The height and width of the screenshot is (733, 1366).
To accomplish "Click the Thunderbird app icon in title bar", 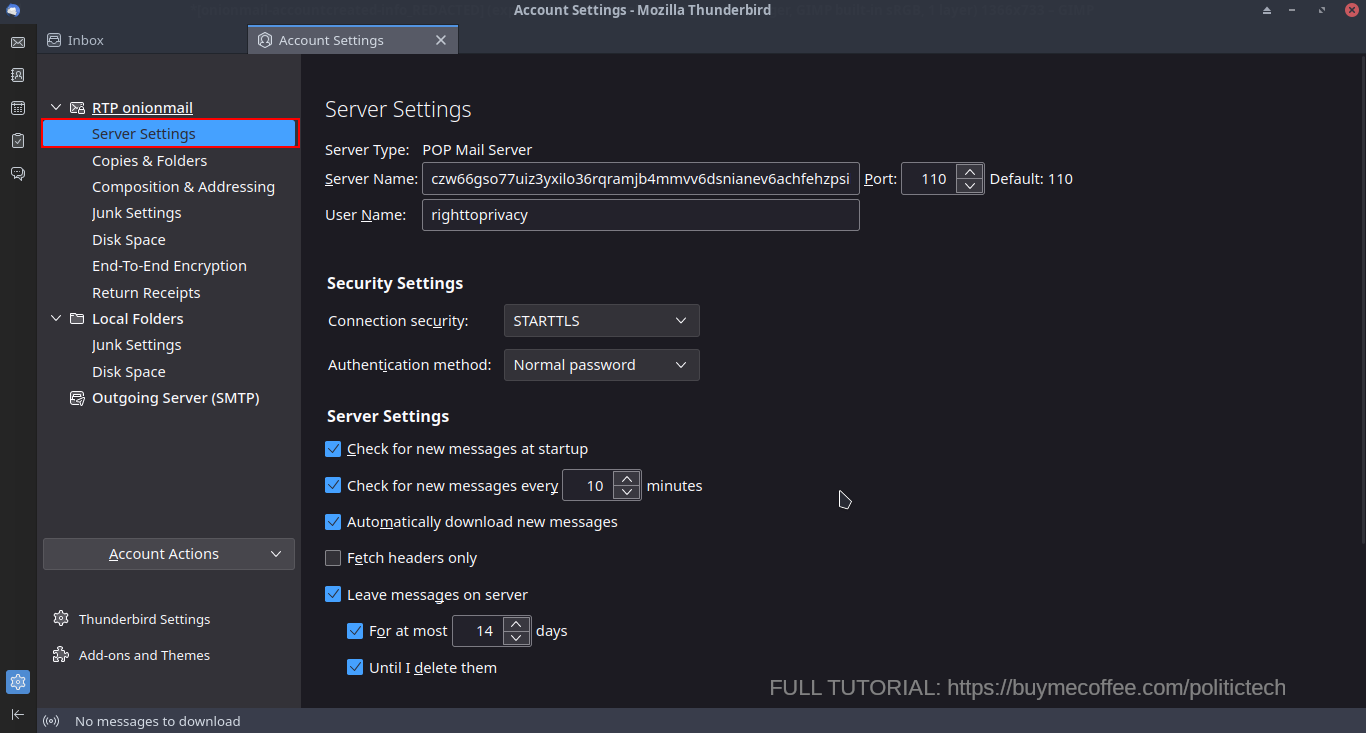I will [14, 10].
